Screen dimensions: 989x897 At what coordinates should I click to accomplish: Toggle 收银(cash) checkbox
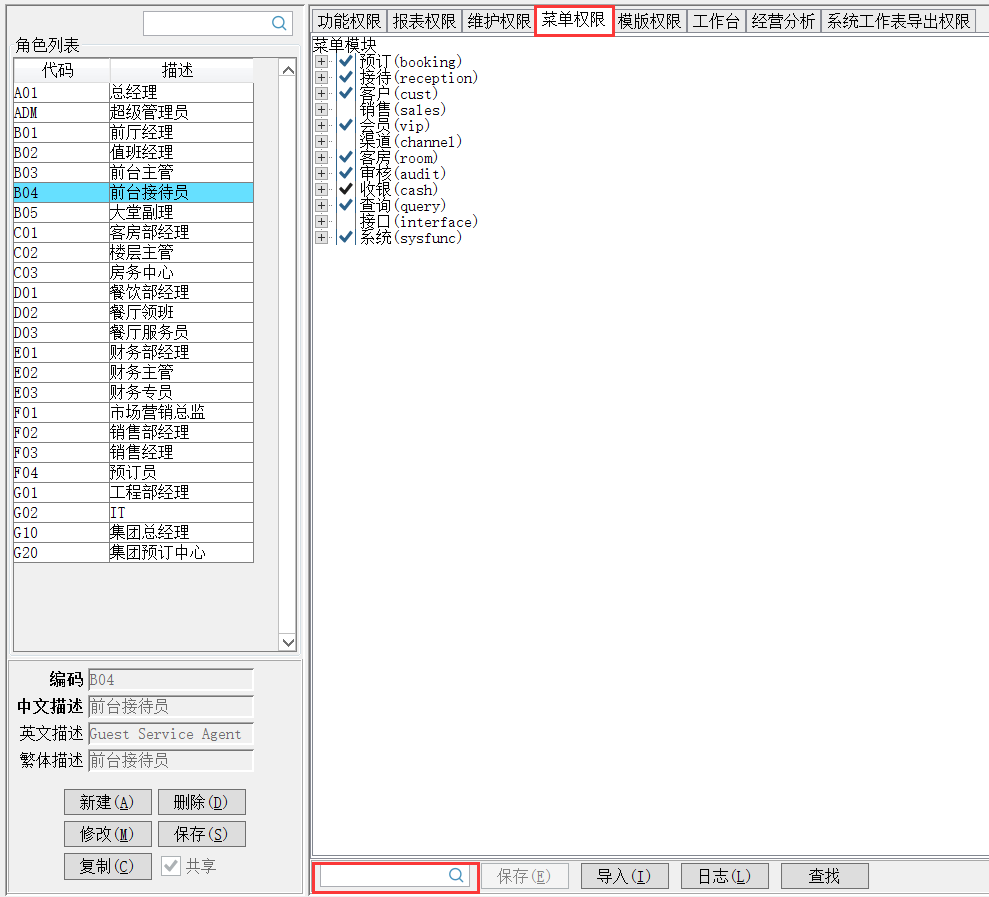pyautogui.click(x=346, y=189)
